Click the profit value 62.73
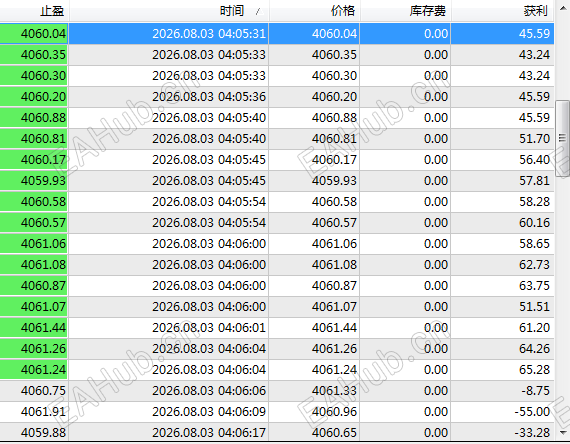This screenshot has height=444, width=570. (x=534, y=265)
